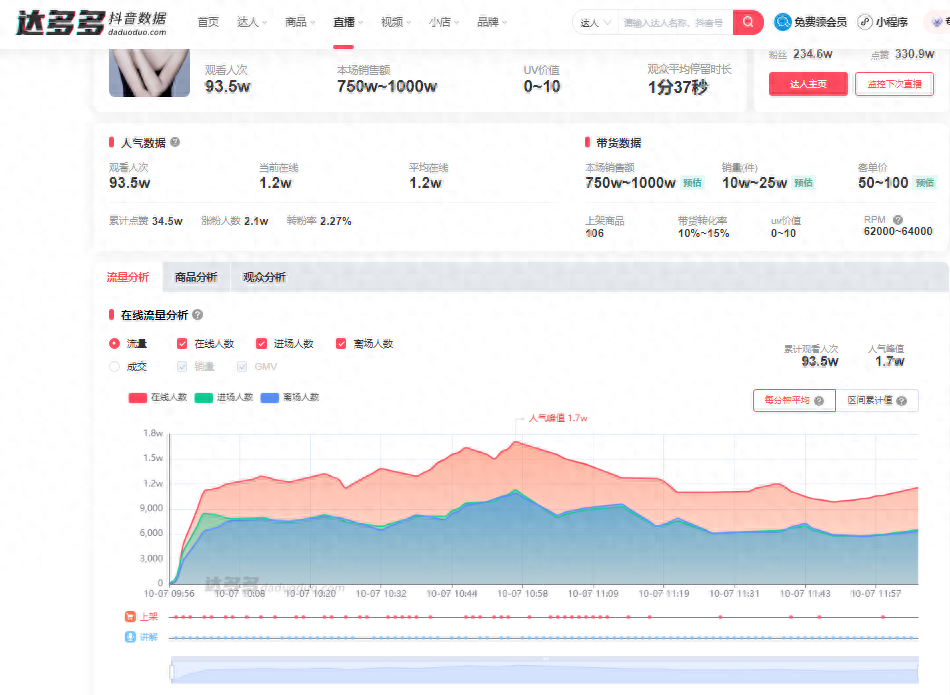Expand the 达人 dropdown in navigation
This screenshot has width=950, height=695.
pyautogui.click(x=251, y=22)
